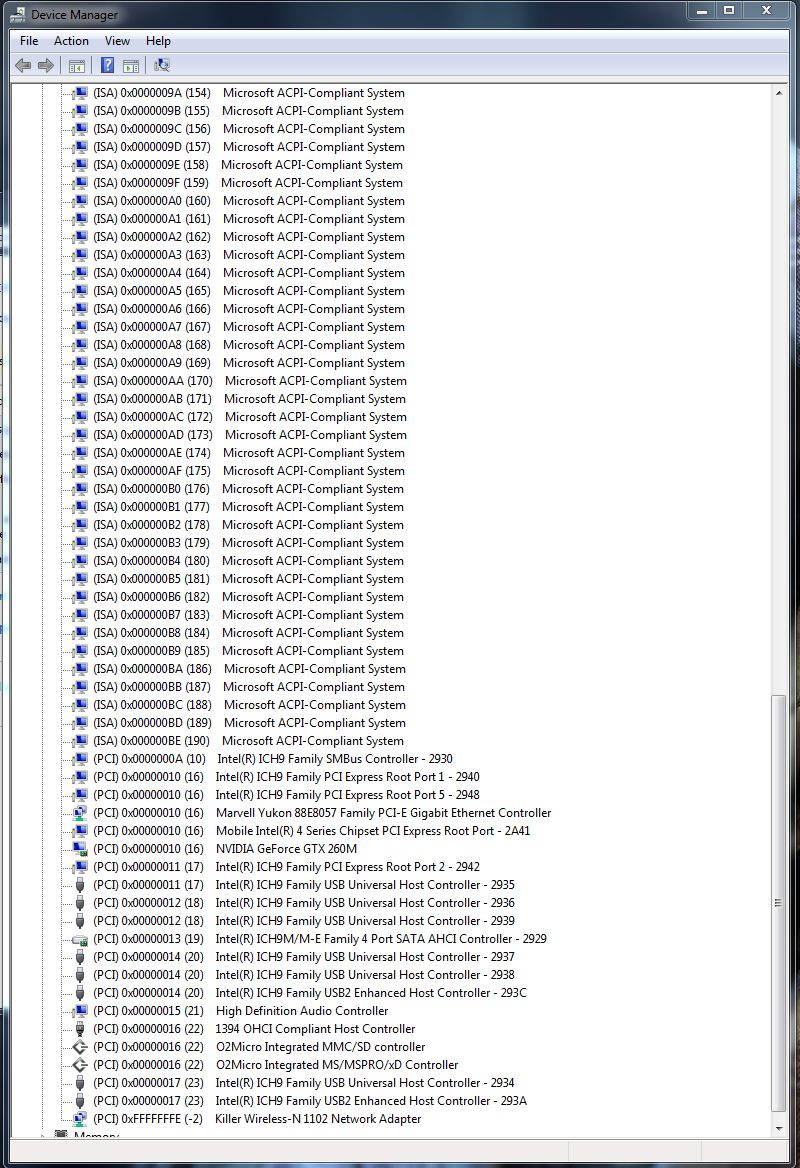Click the High Definition Audio Controller icon

click(80, 1011)
